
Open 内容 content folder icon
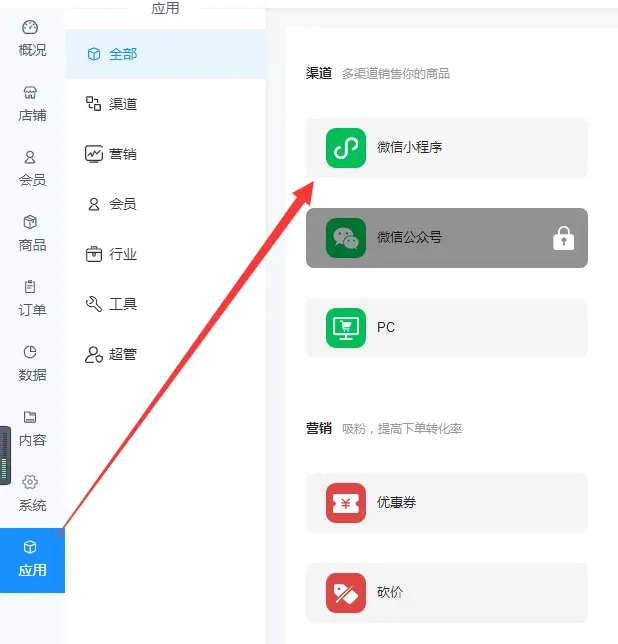[x=30, y=417]
